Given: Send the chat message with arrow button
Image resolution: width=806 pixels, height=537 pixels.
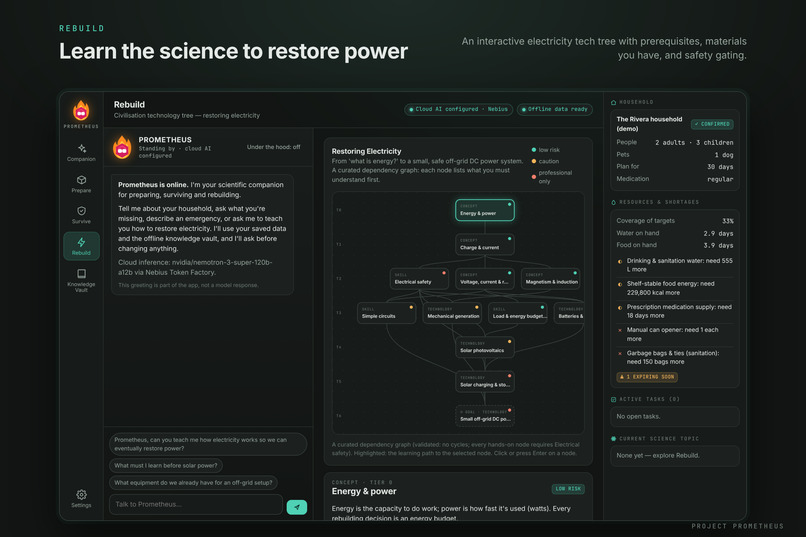Looking at the screenshot, I should point(297,507).
